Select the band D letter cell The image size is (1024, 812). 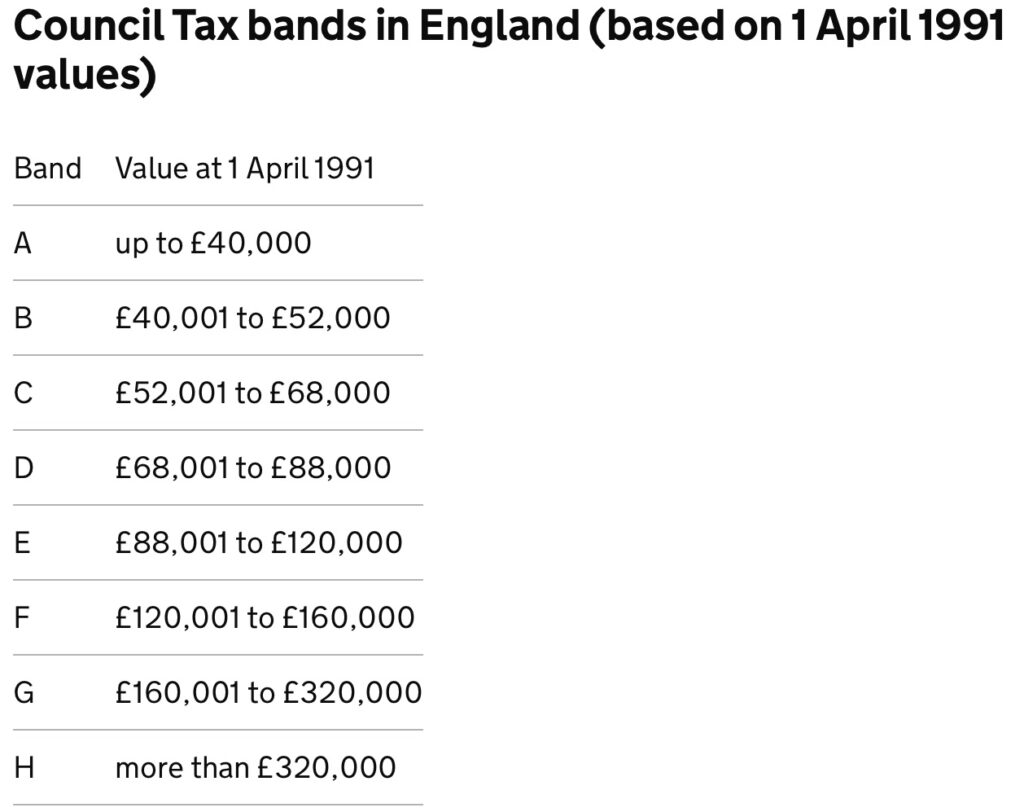tap(23, 468)
